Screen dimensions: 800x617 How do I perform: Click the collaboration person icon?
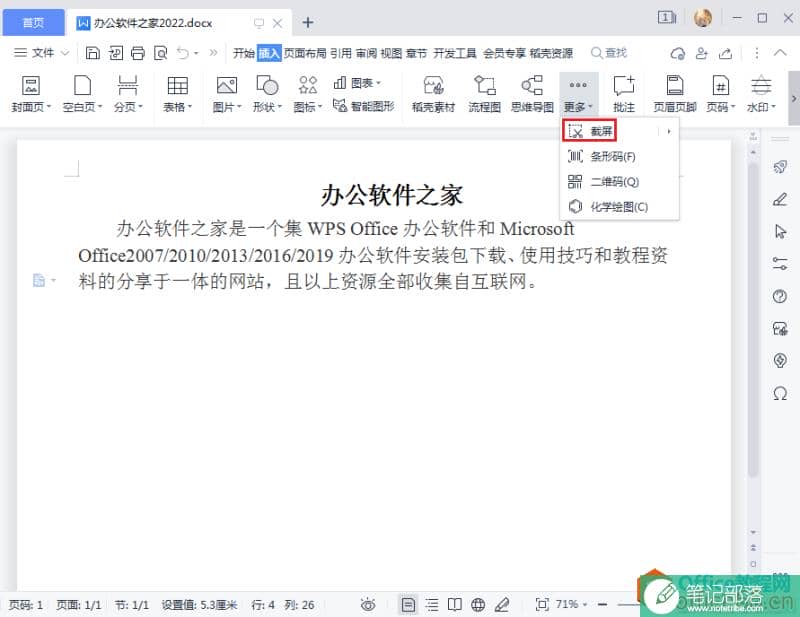[702, 53]
